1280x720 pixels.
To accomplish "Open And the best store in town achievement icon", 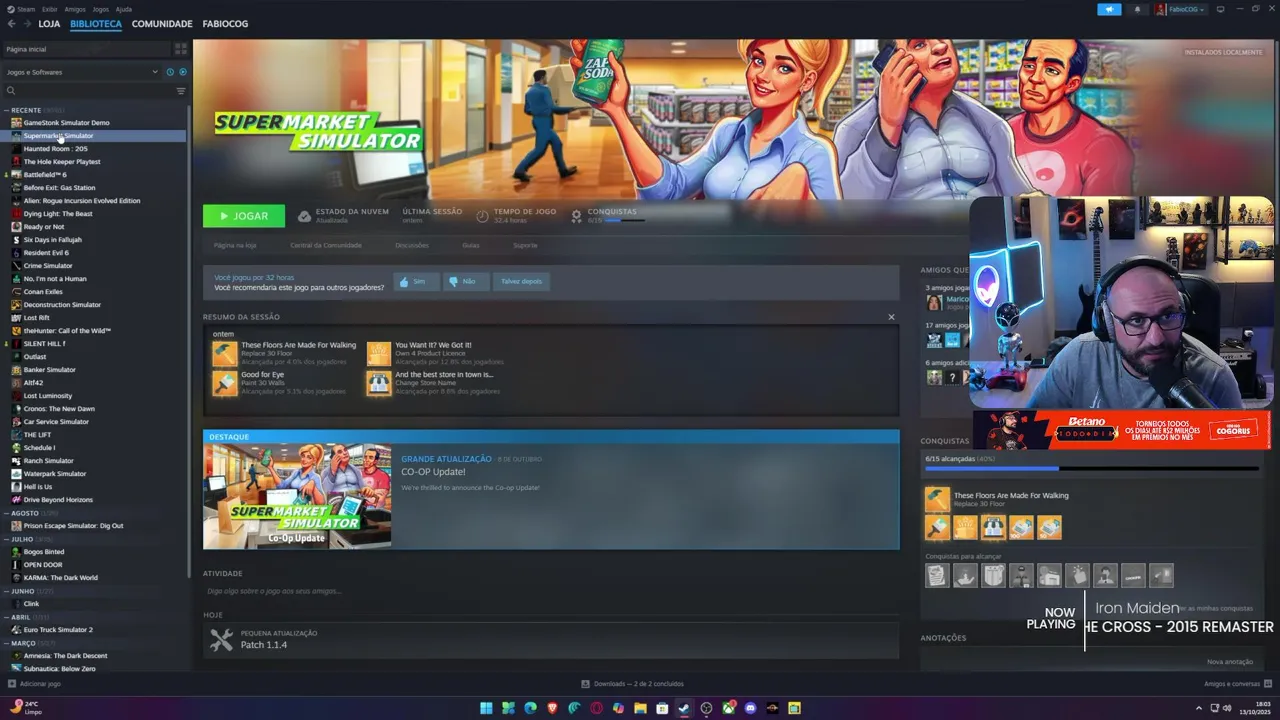I will click(x=379, y=383).
